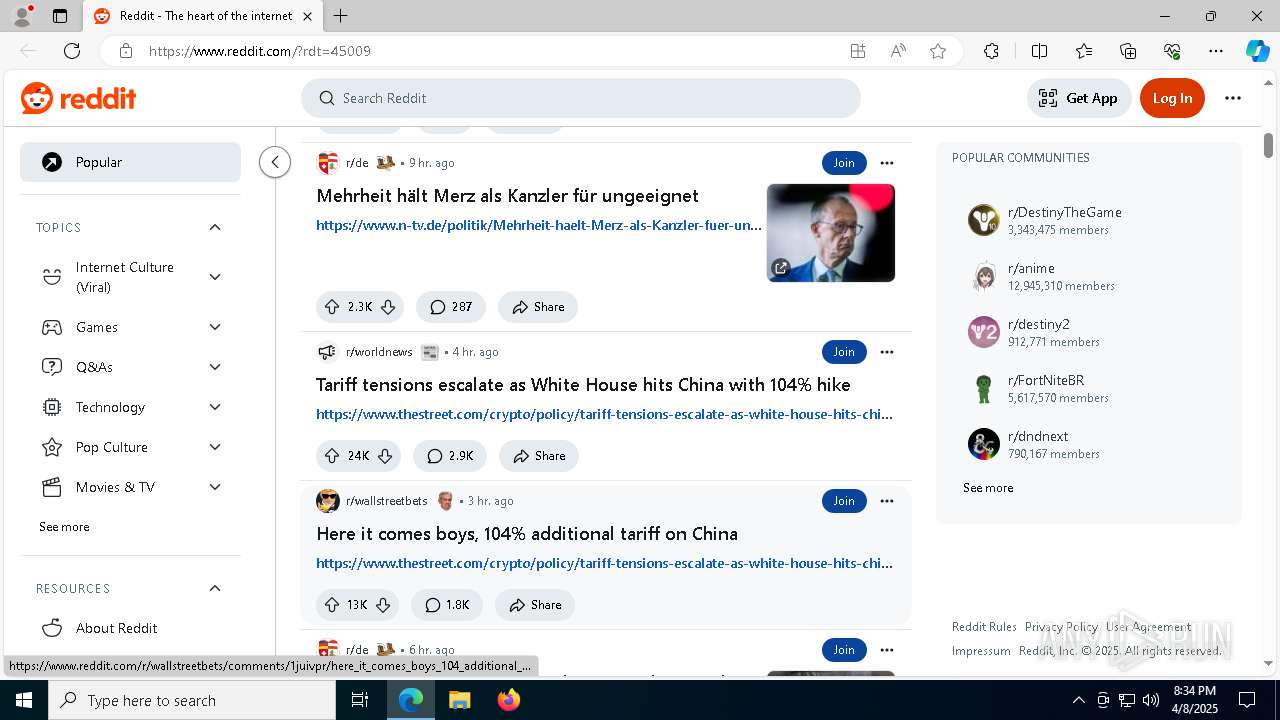Open Edge Copilot icon

click(x=1257, y=51)
